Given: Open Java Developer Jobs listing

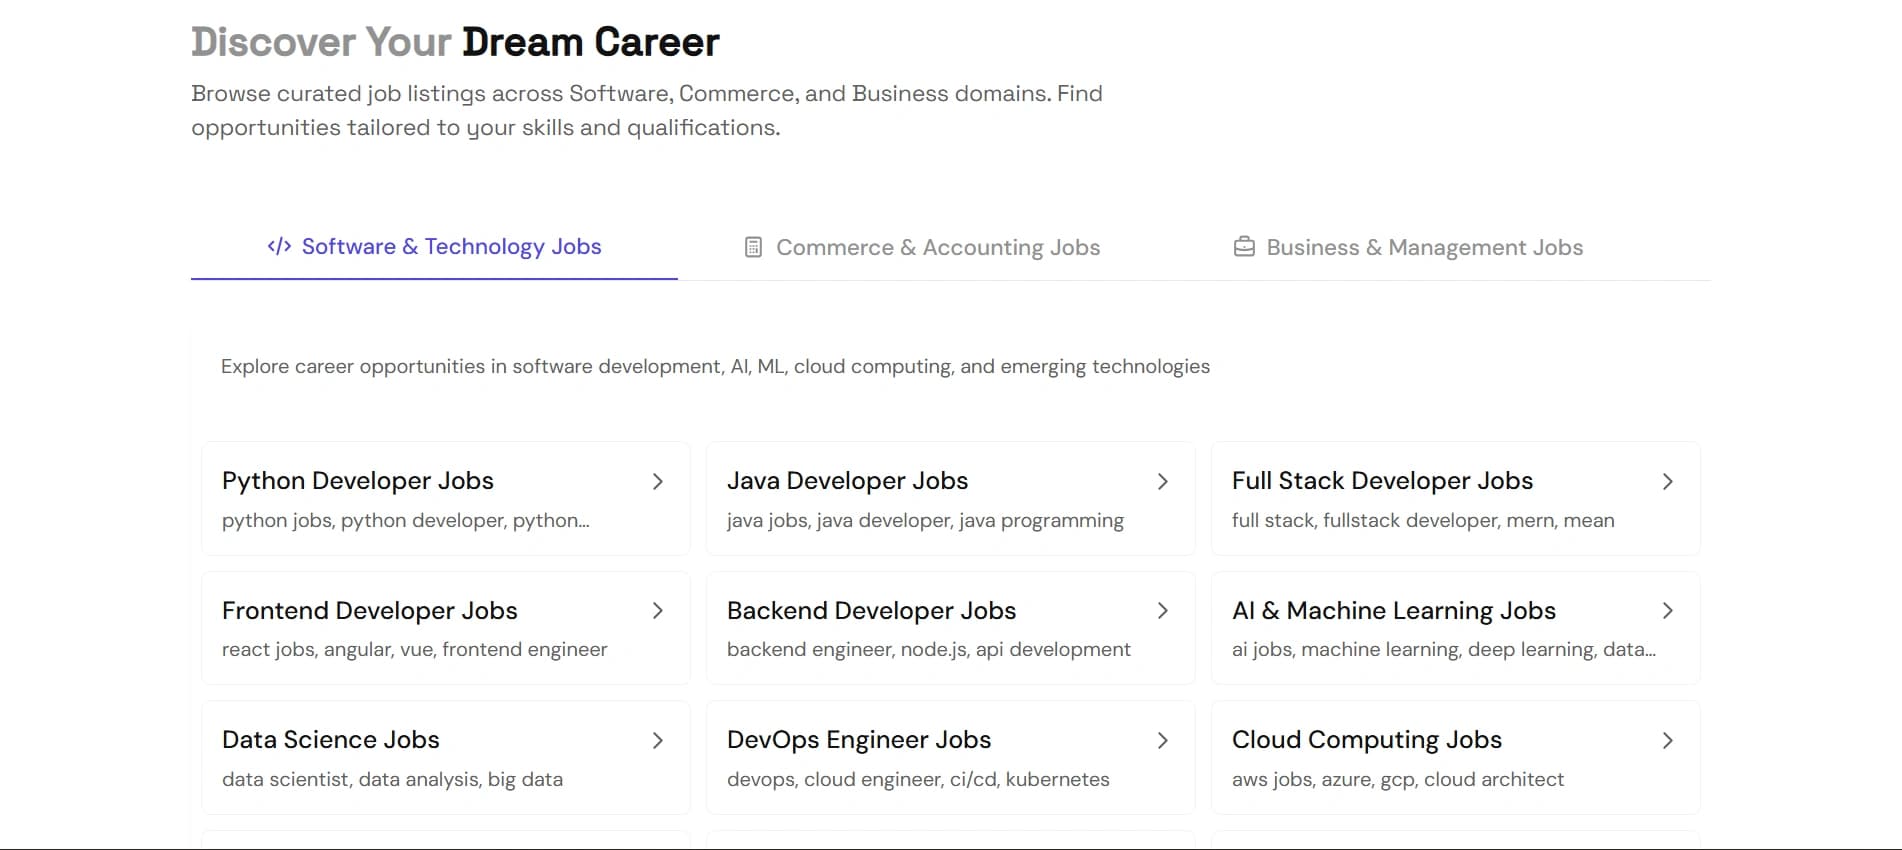Looking at the screenshot, I should click(x=950, y=498).
